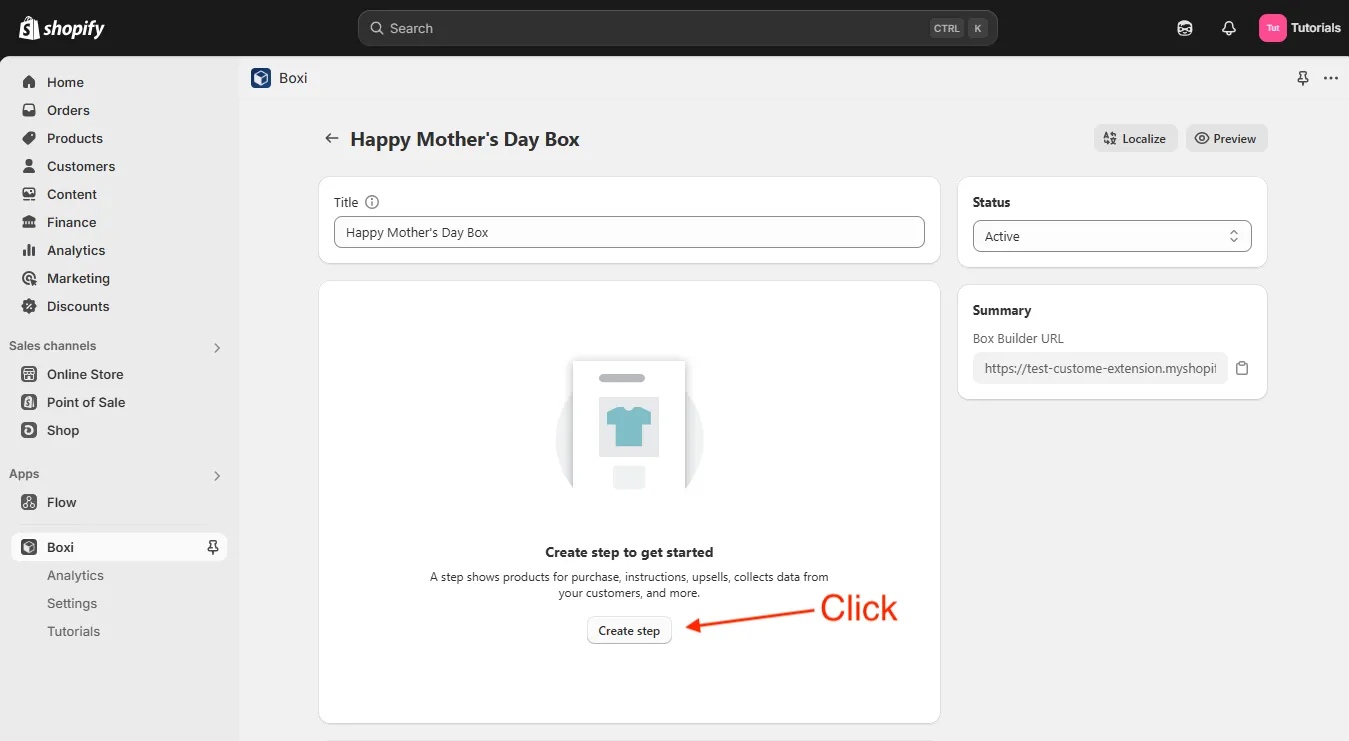This screenshot has height=741, width=1349.
Task: Open the Status dropdown set to Active
Action: coord(1111,237)
